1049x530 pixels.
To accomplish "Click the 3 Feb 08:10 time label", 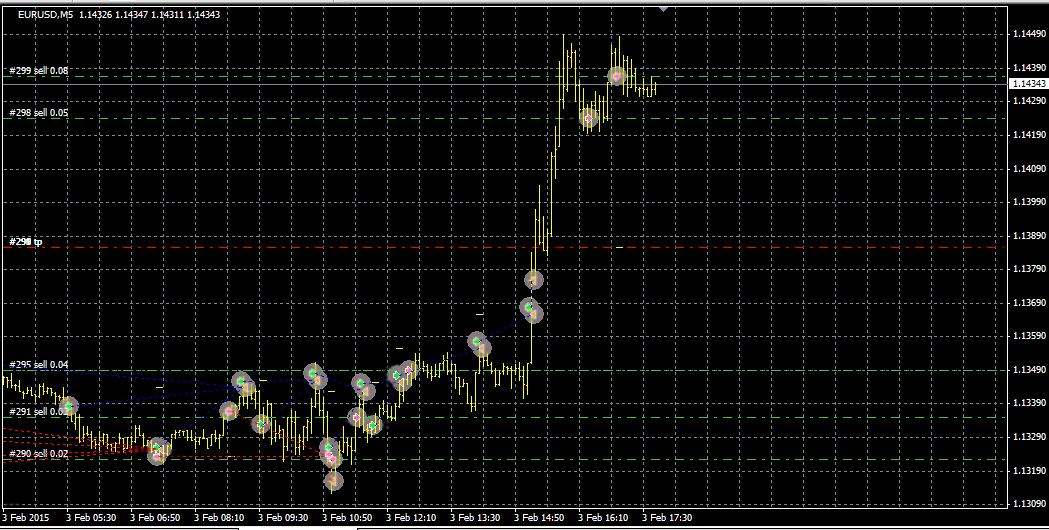I will [x=219, y=517].
